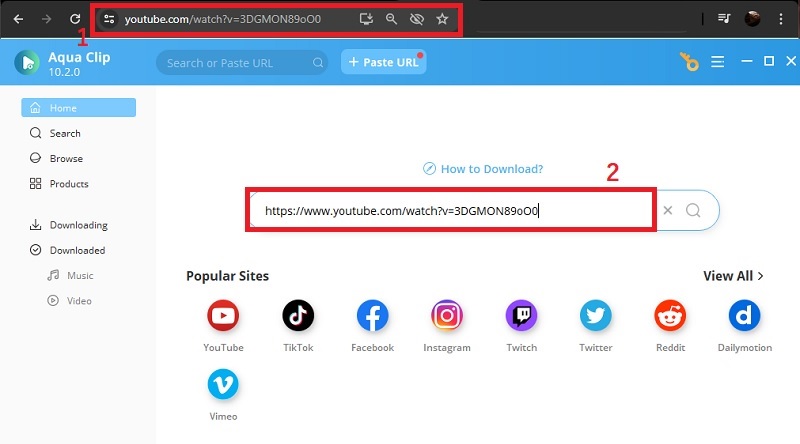
Task: Open the browser profile avatar
Action: pos(752,18)
